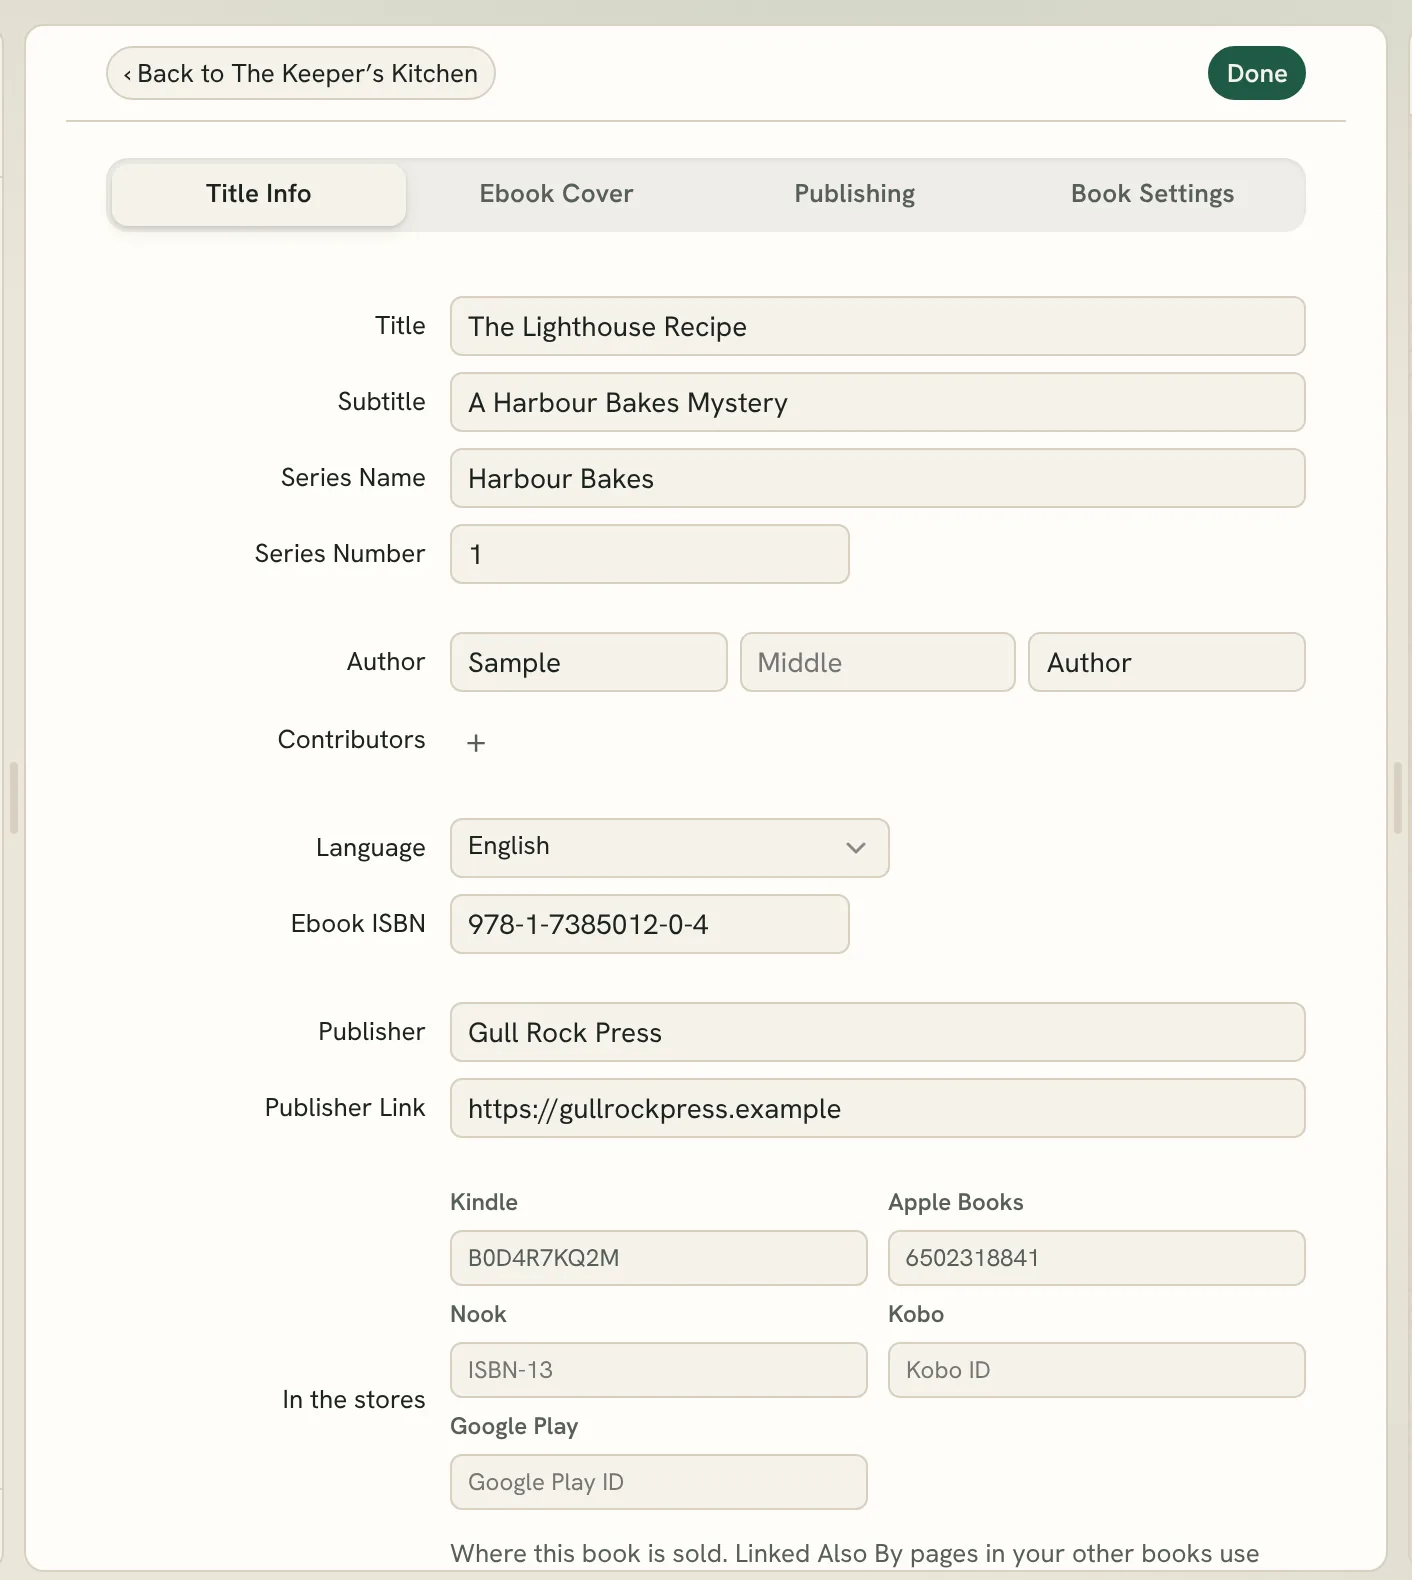Click the Series Name field
The height and width of the screenshot is (1580, 1412).
point(877,478)
